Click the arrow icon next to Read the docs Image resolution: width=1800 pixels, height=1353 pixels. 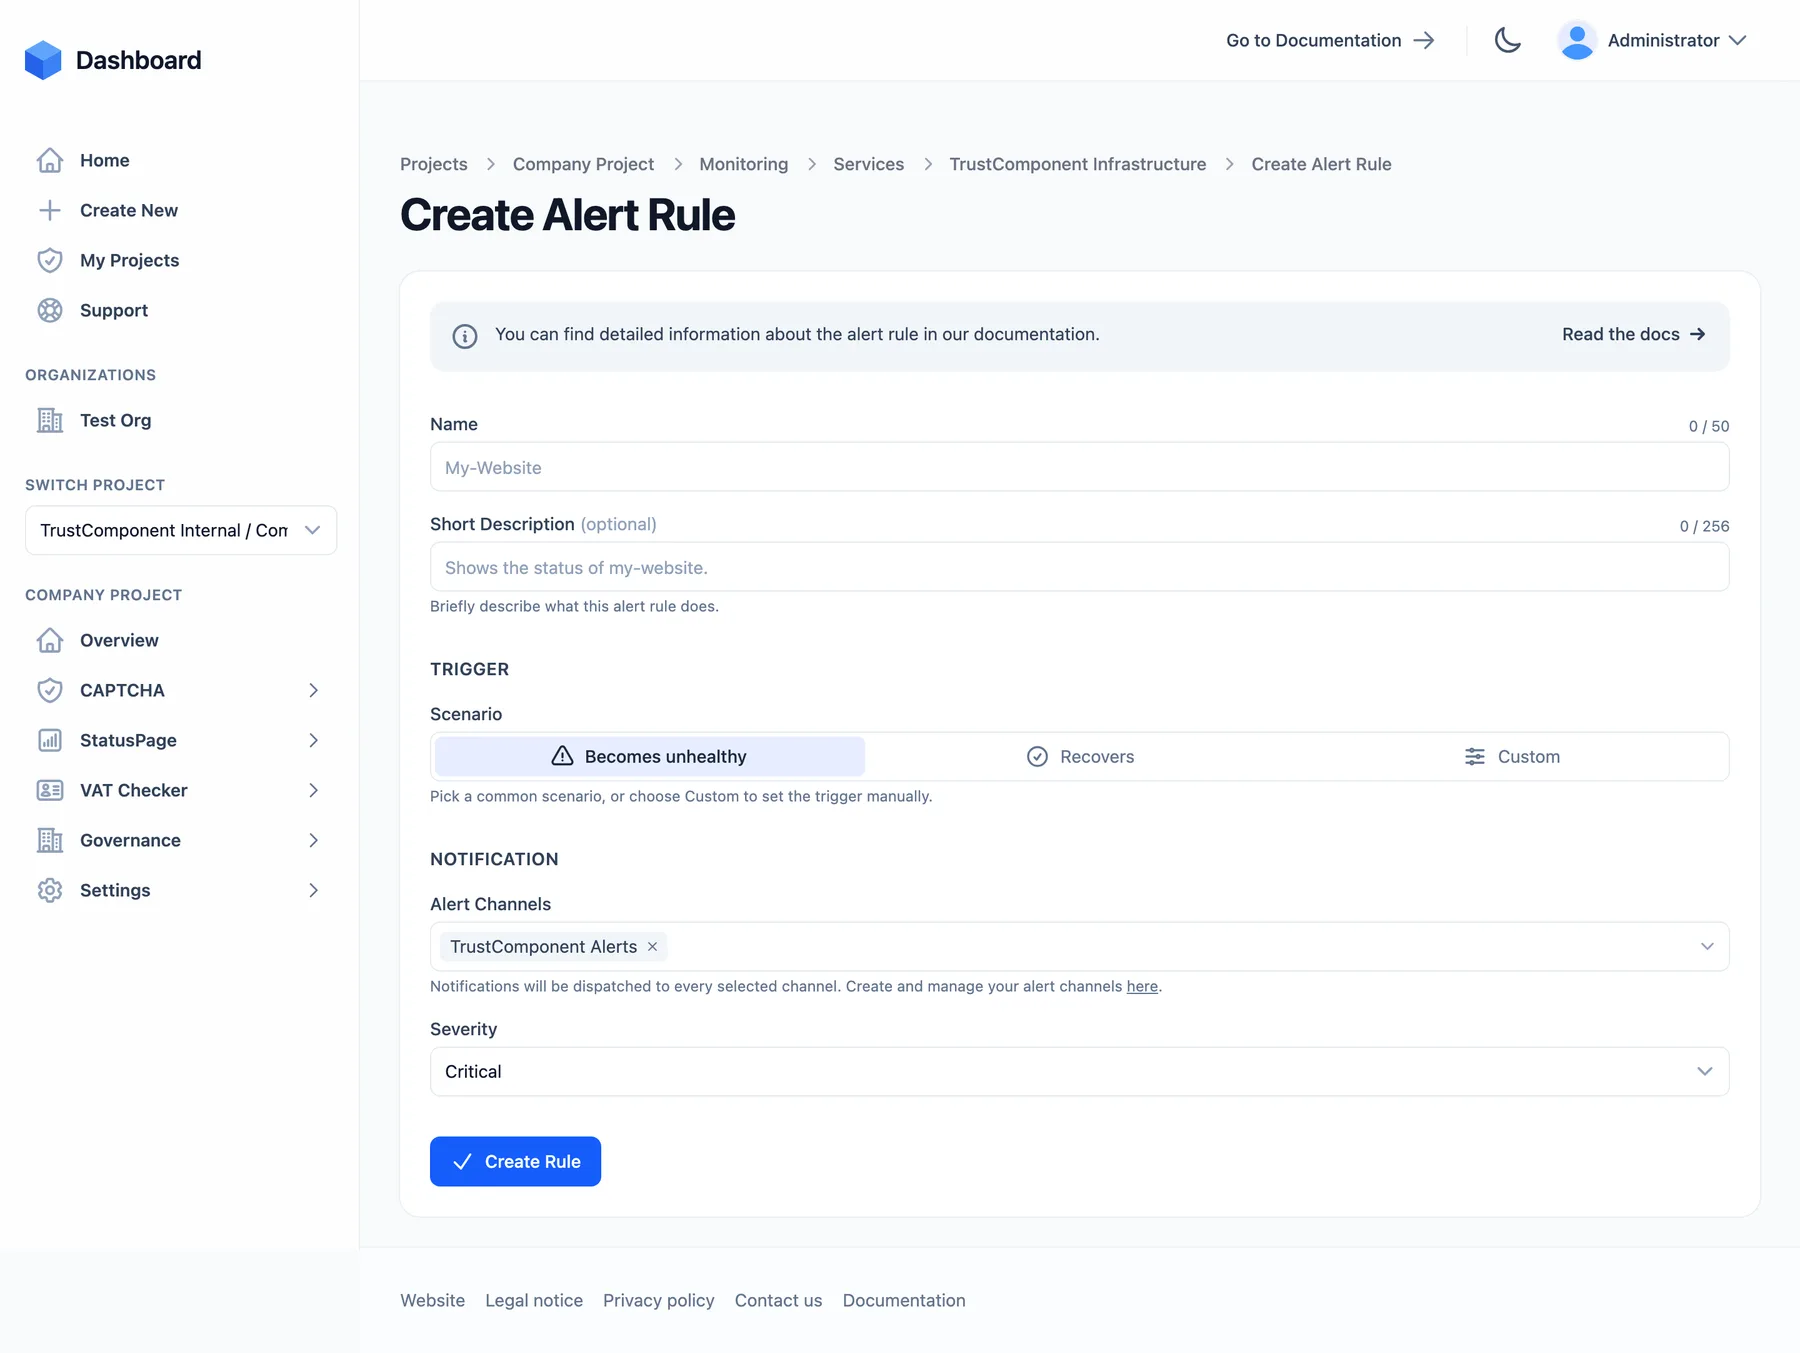pos(1697,334)
